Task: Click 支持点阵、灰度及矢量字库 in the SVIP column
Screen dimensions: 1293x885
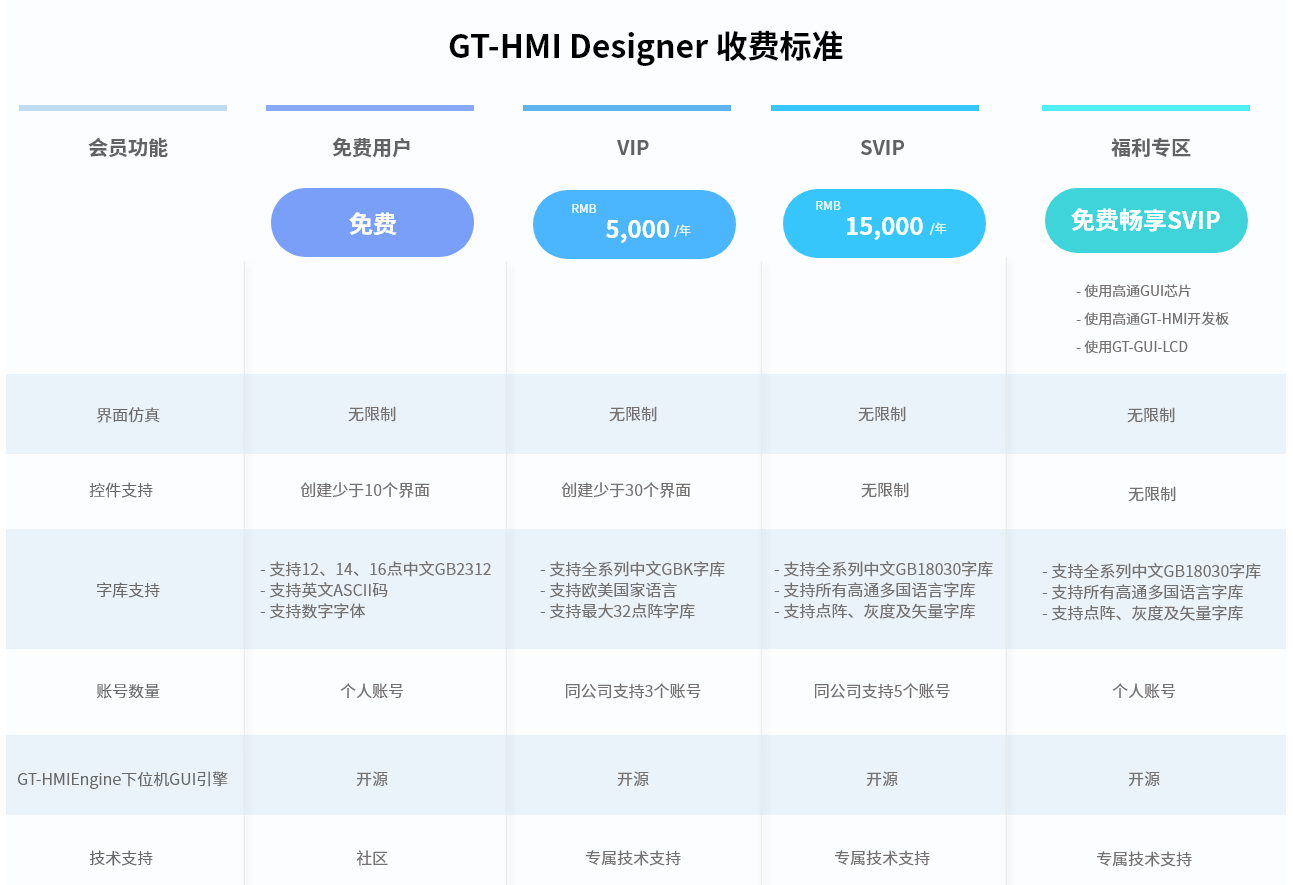Action: pos(879,611)
